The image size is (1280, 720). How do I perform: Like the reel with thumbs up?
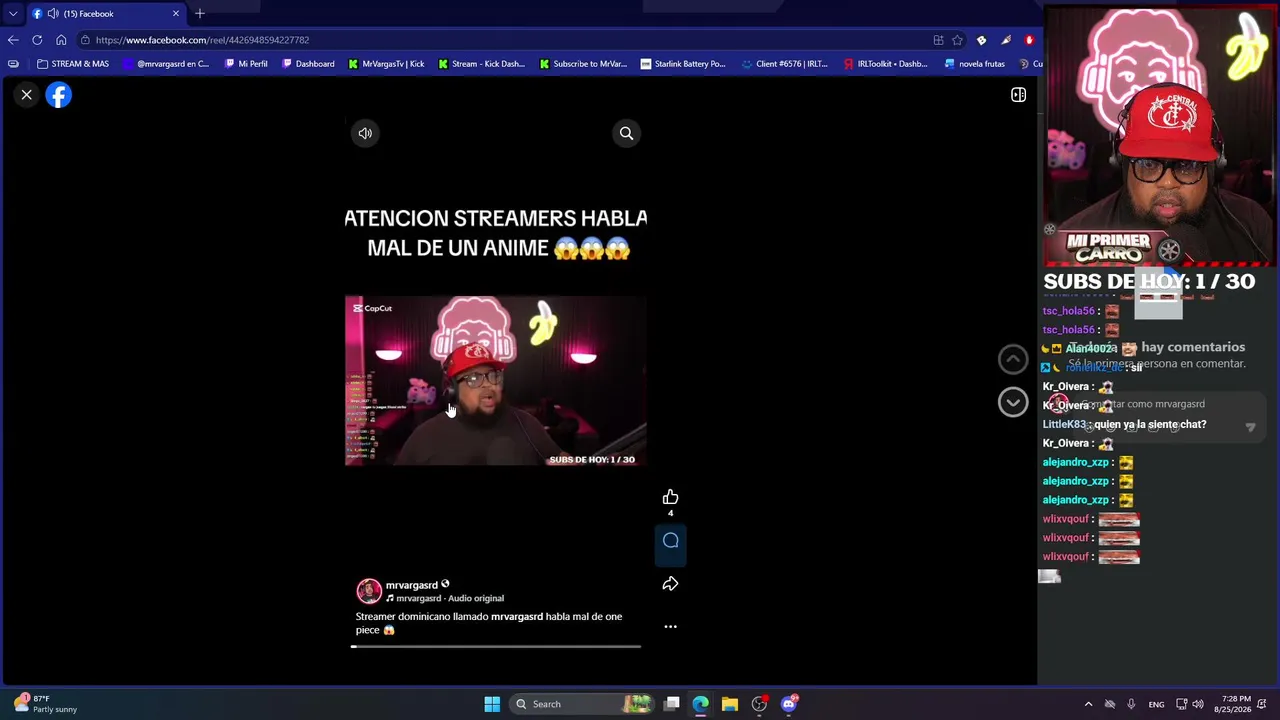[670, 497]
